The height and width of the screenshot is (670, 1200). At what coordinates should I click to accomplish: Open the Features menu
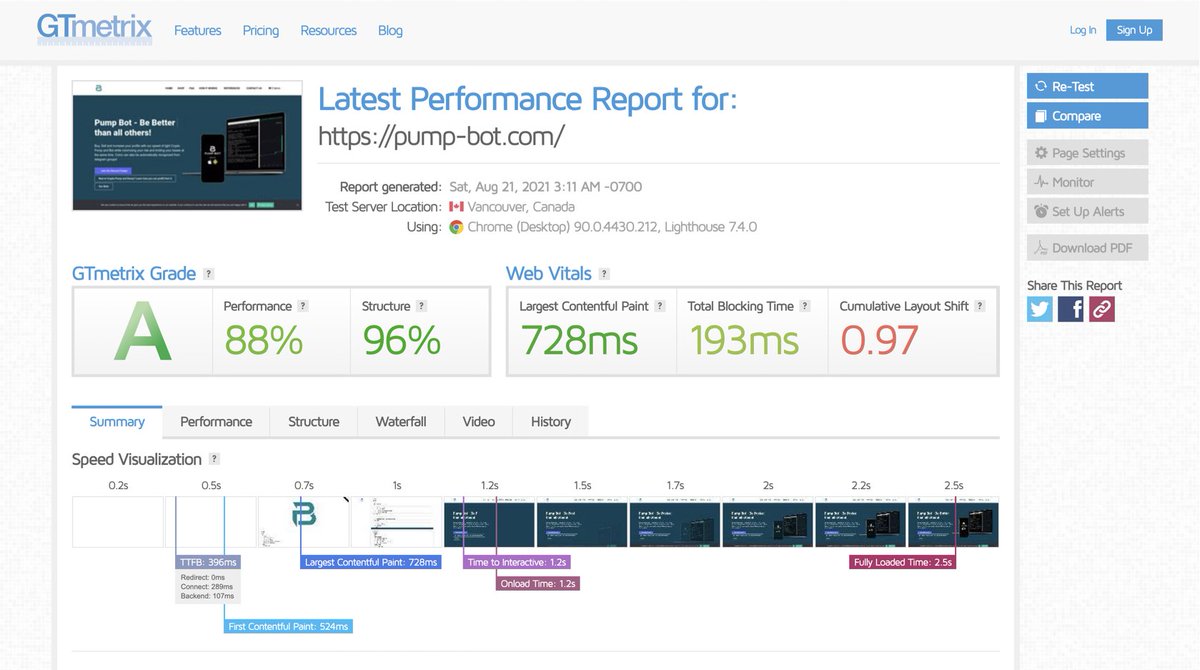click(x=198, y=30)
